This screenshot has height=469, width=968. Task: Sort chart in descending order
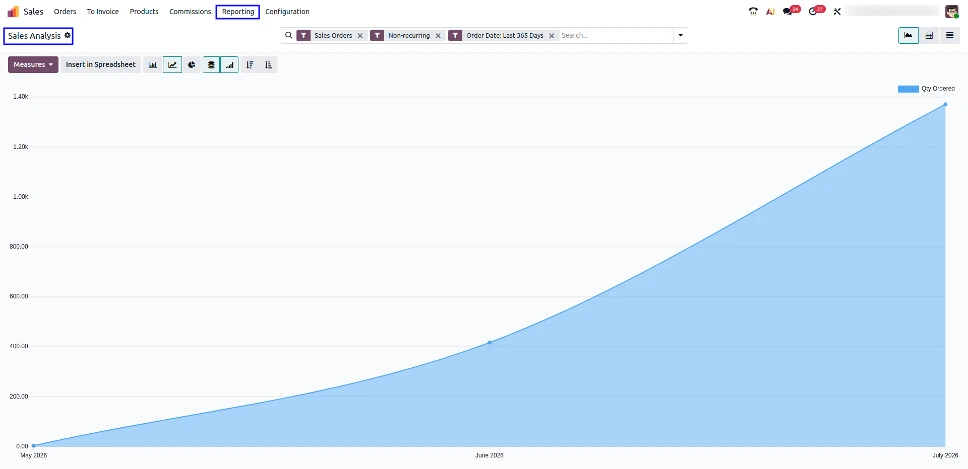click(249, 65)
